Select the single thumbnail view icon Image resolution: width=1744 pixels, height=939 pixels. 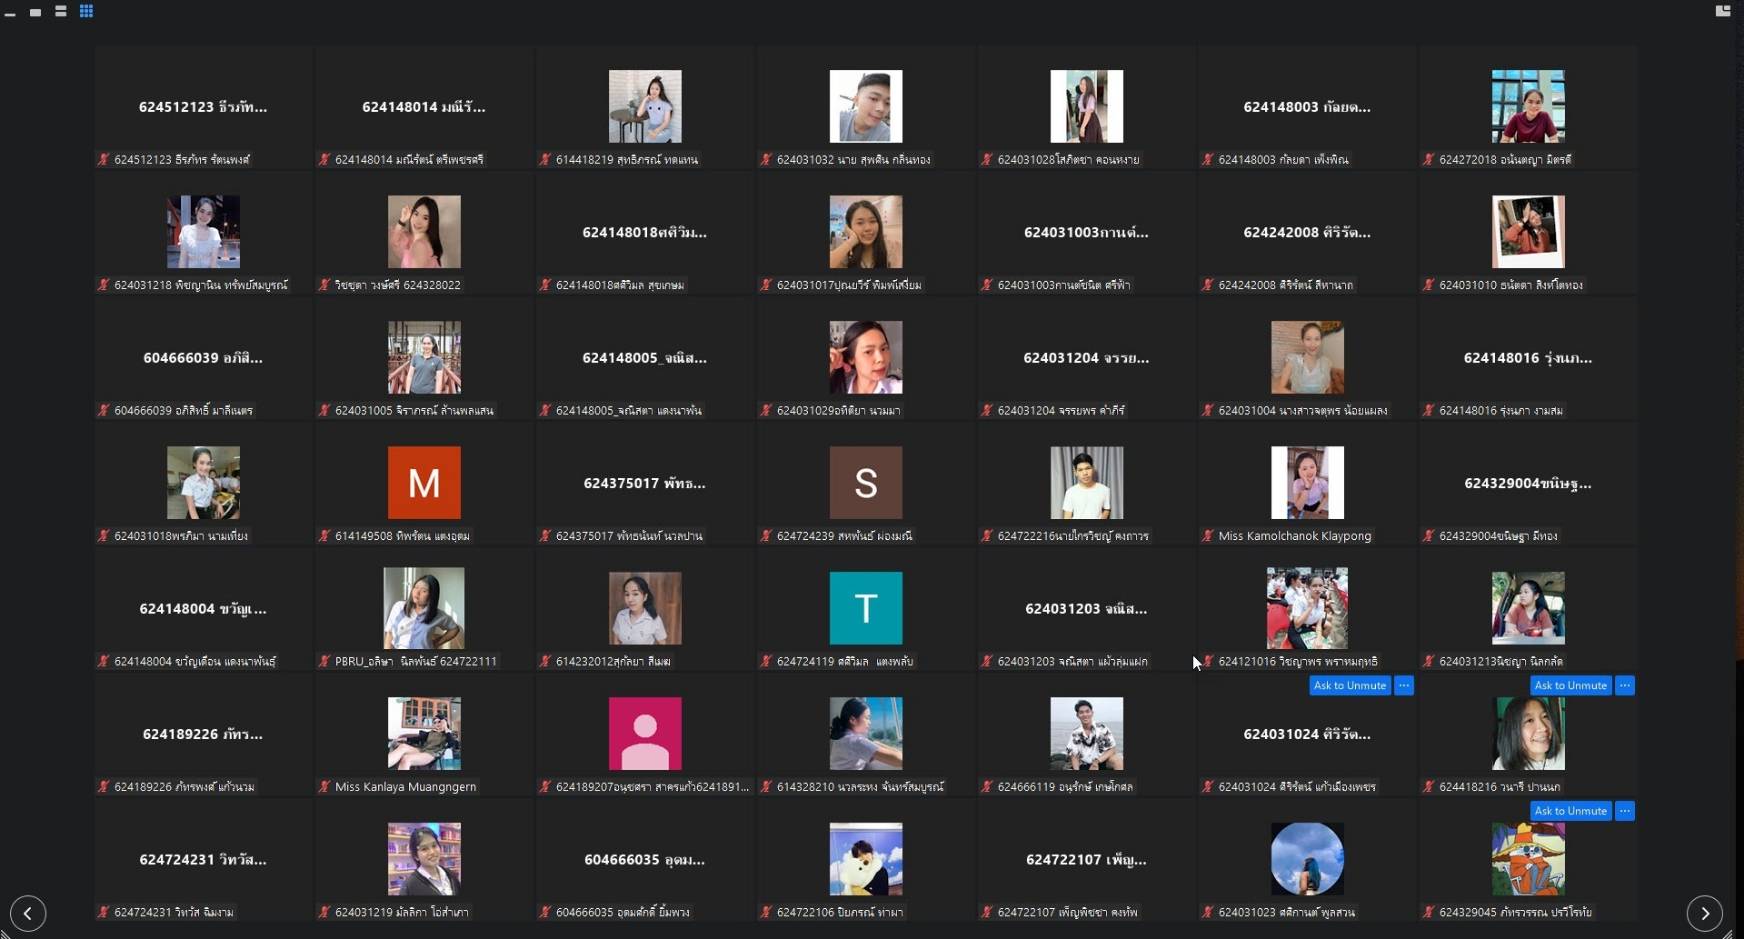35,12
